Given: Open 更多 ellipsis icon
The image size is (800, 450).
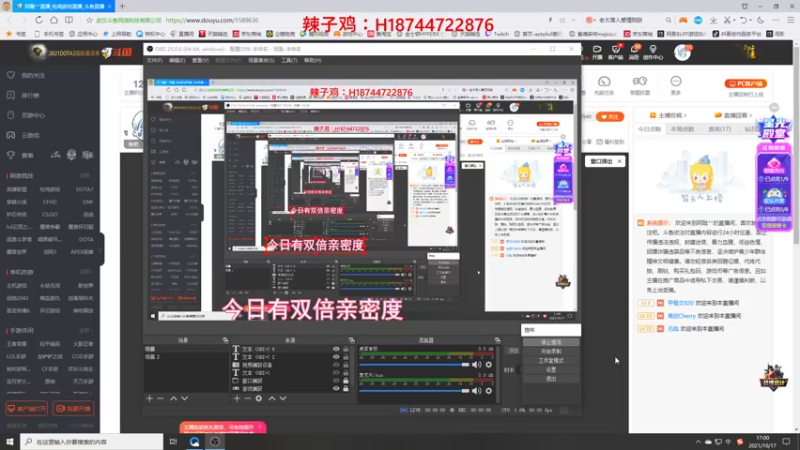Looking at the screenshot, I should (x=676, y=82).
